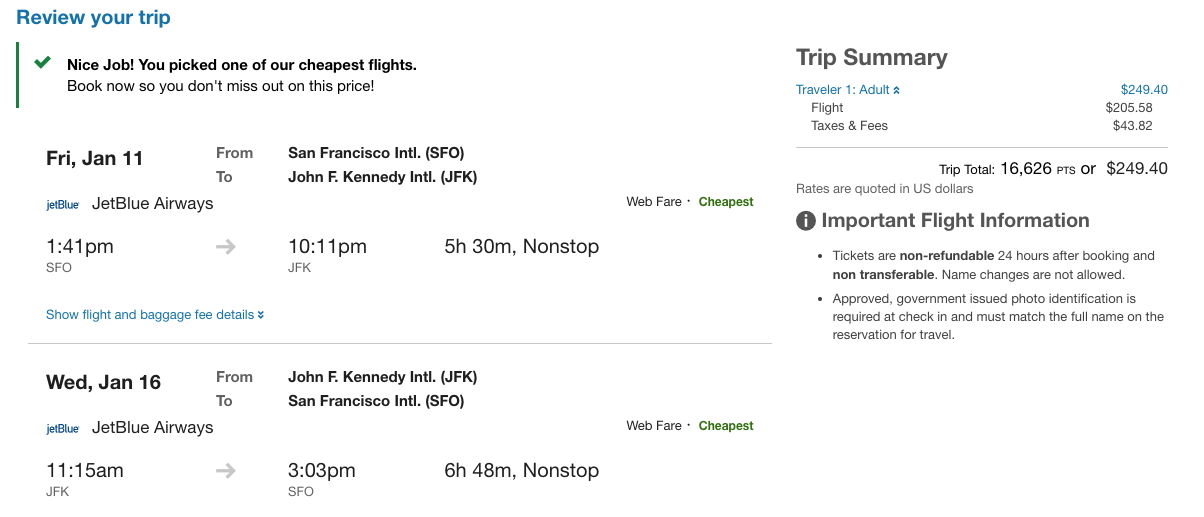The height and width of the screenshot is (517, 1204).
Task: Click the Flight $205.58 amount
Action: point(1128,108)
